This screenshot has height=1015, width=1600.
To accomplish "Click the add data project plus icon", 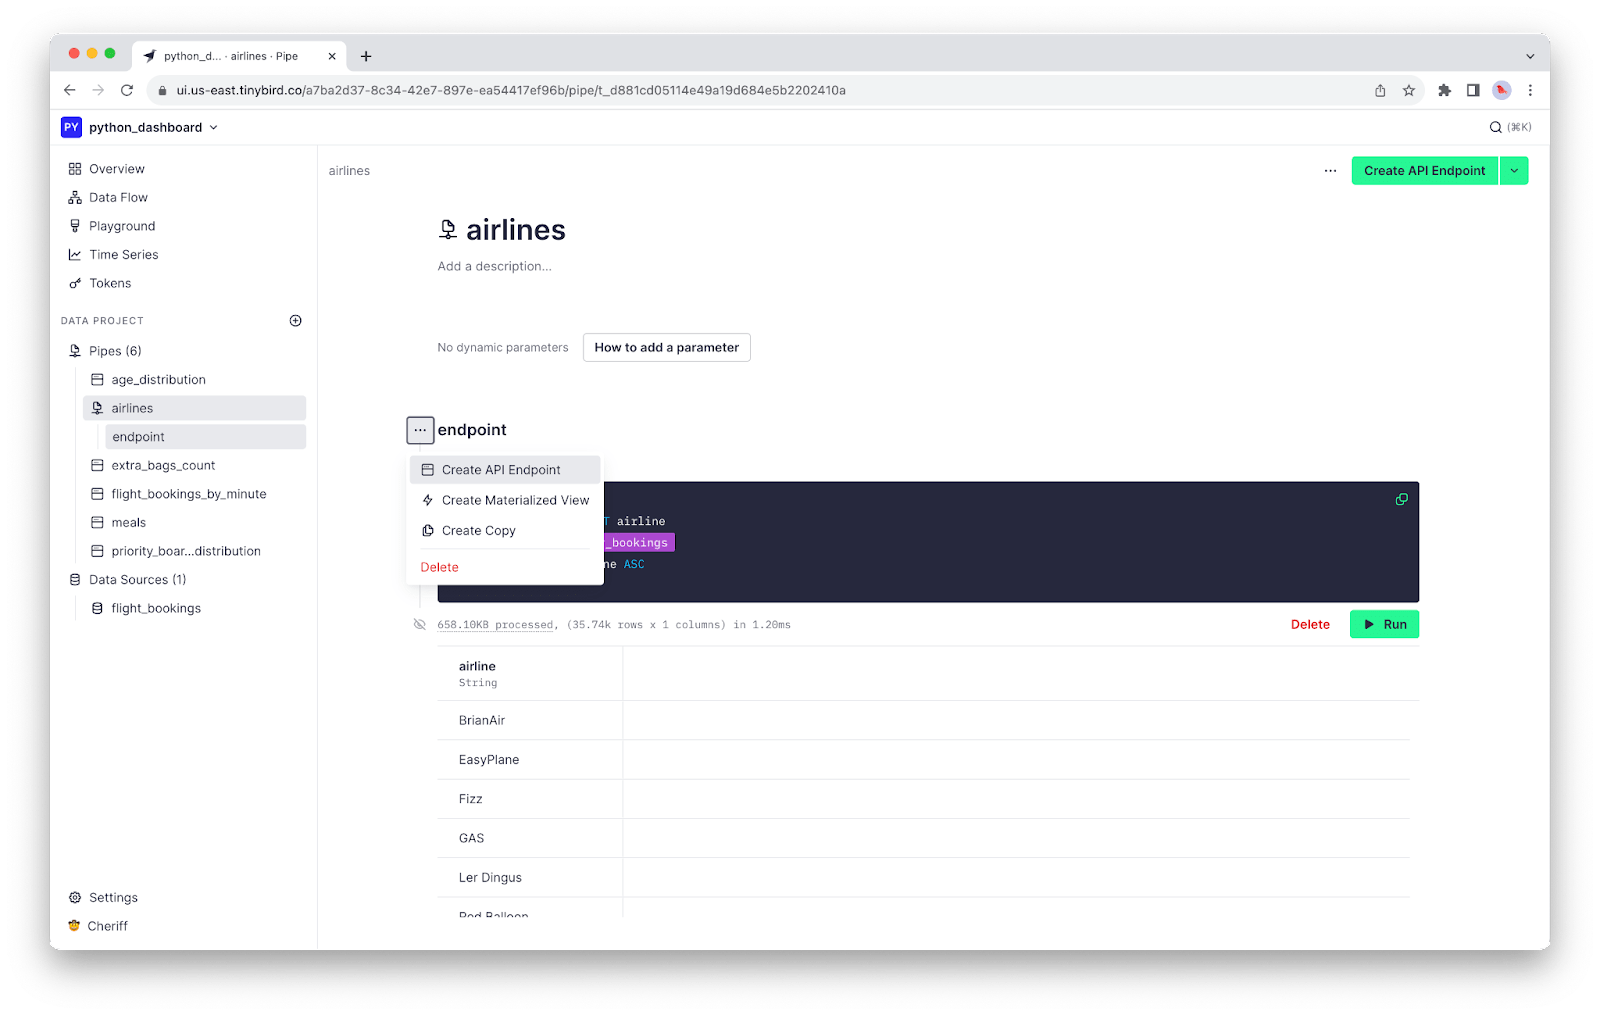I will point(295,321).
